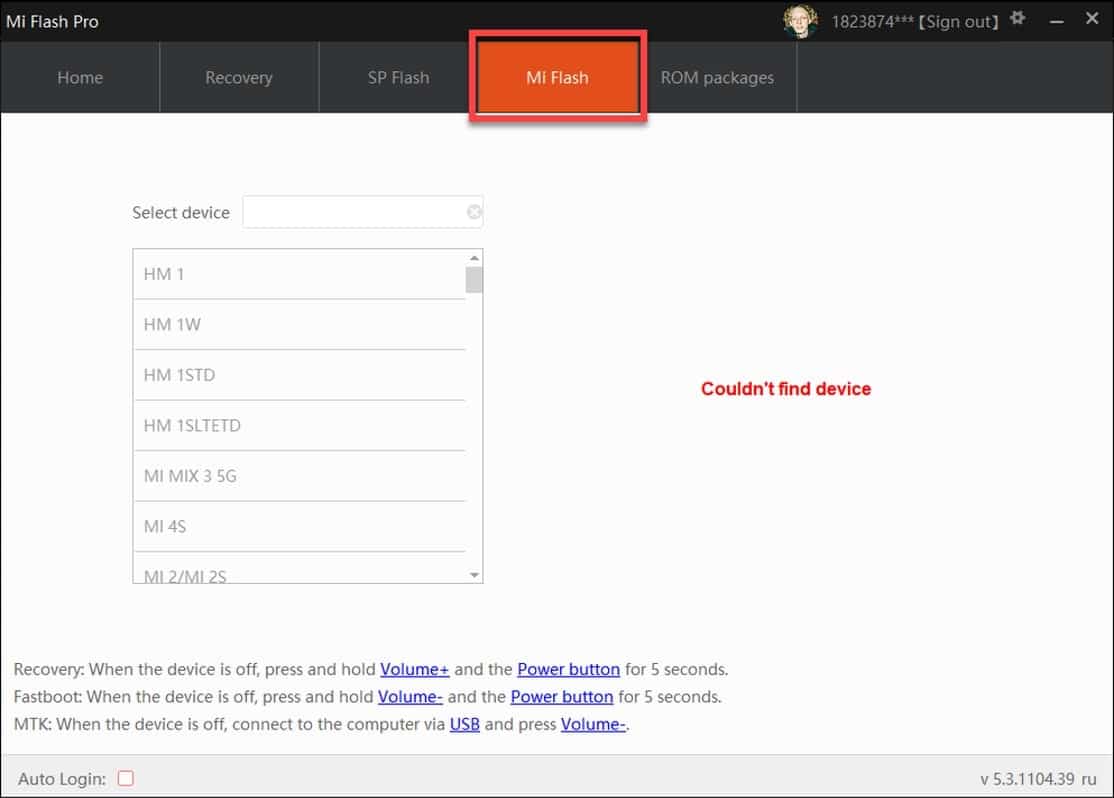
Task: Minimize the Mi Flash Pro window
Action: click(1056, 22)
